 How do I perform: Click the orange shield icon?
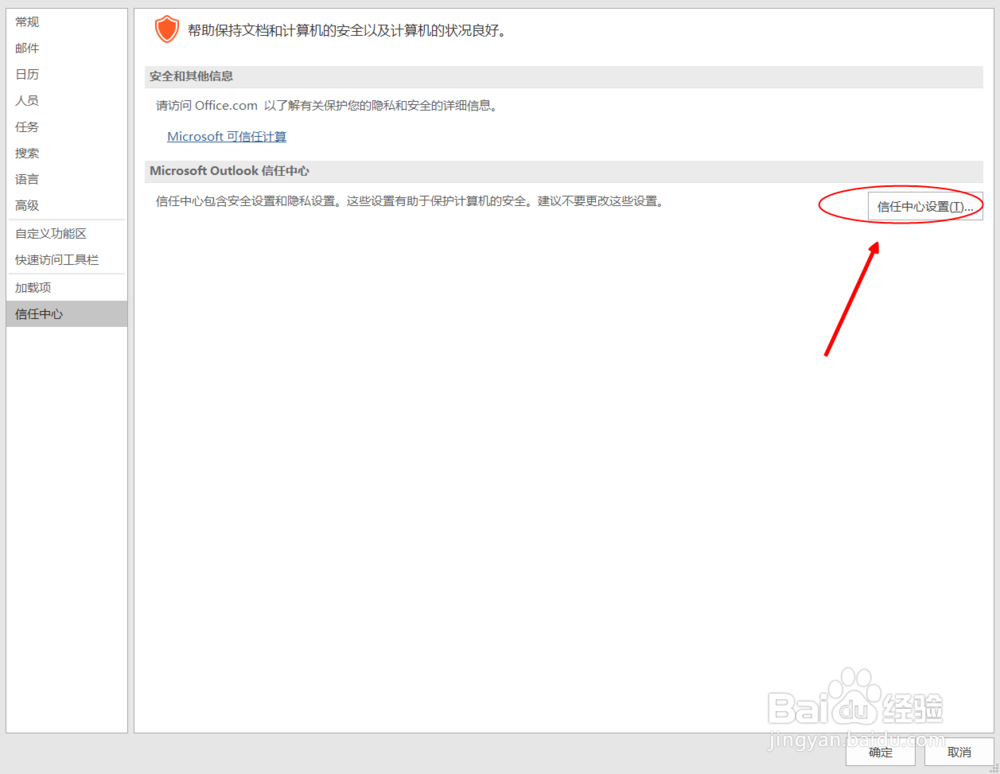coord(166,29)
